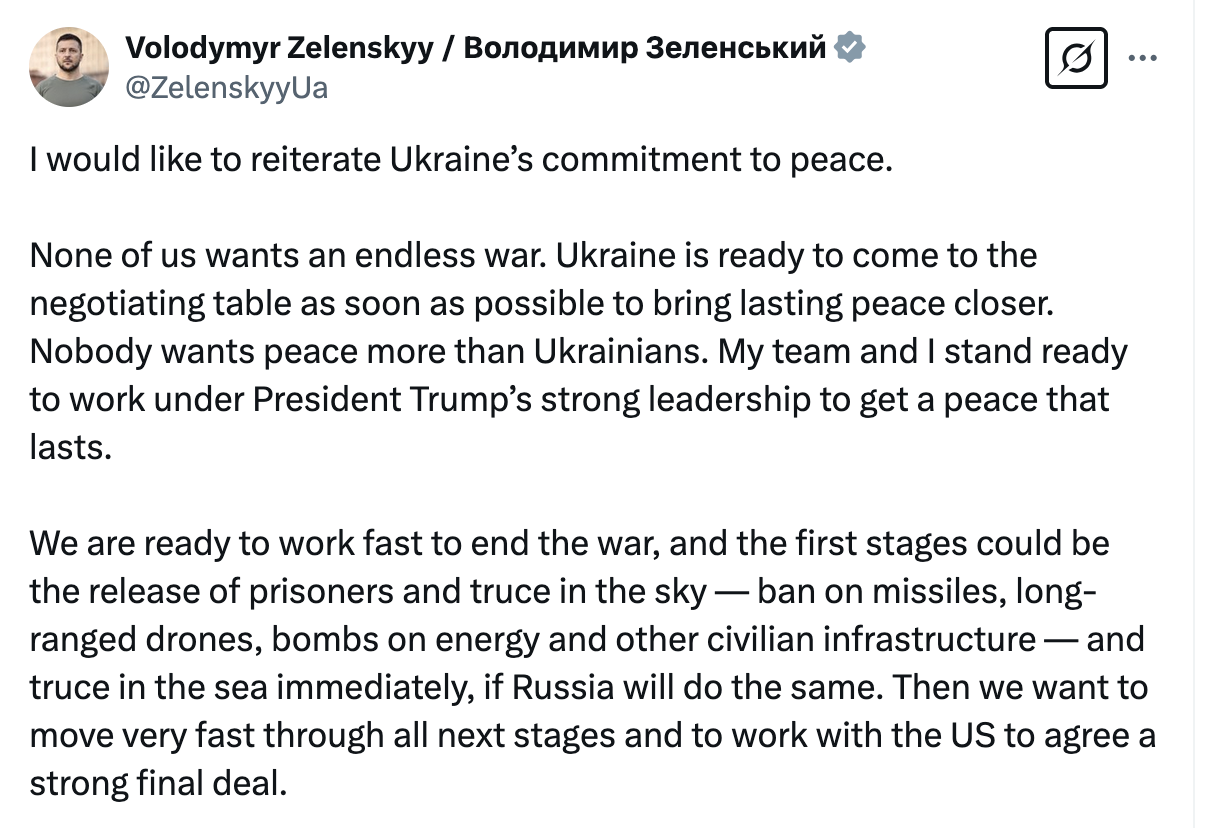
Task: Click the blue verified badge
Action: [850, 47]
